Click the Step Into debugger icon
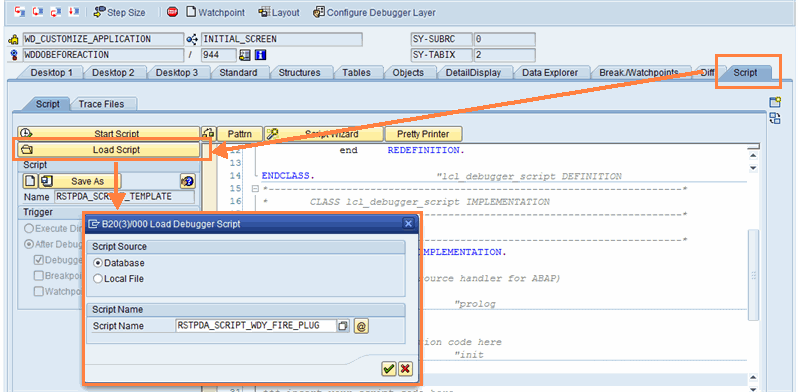The height and width of the screenshot is (392, 798). (20, 12)
